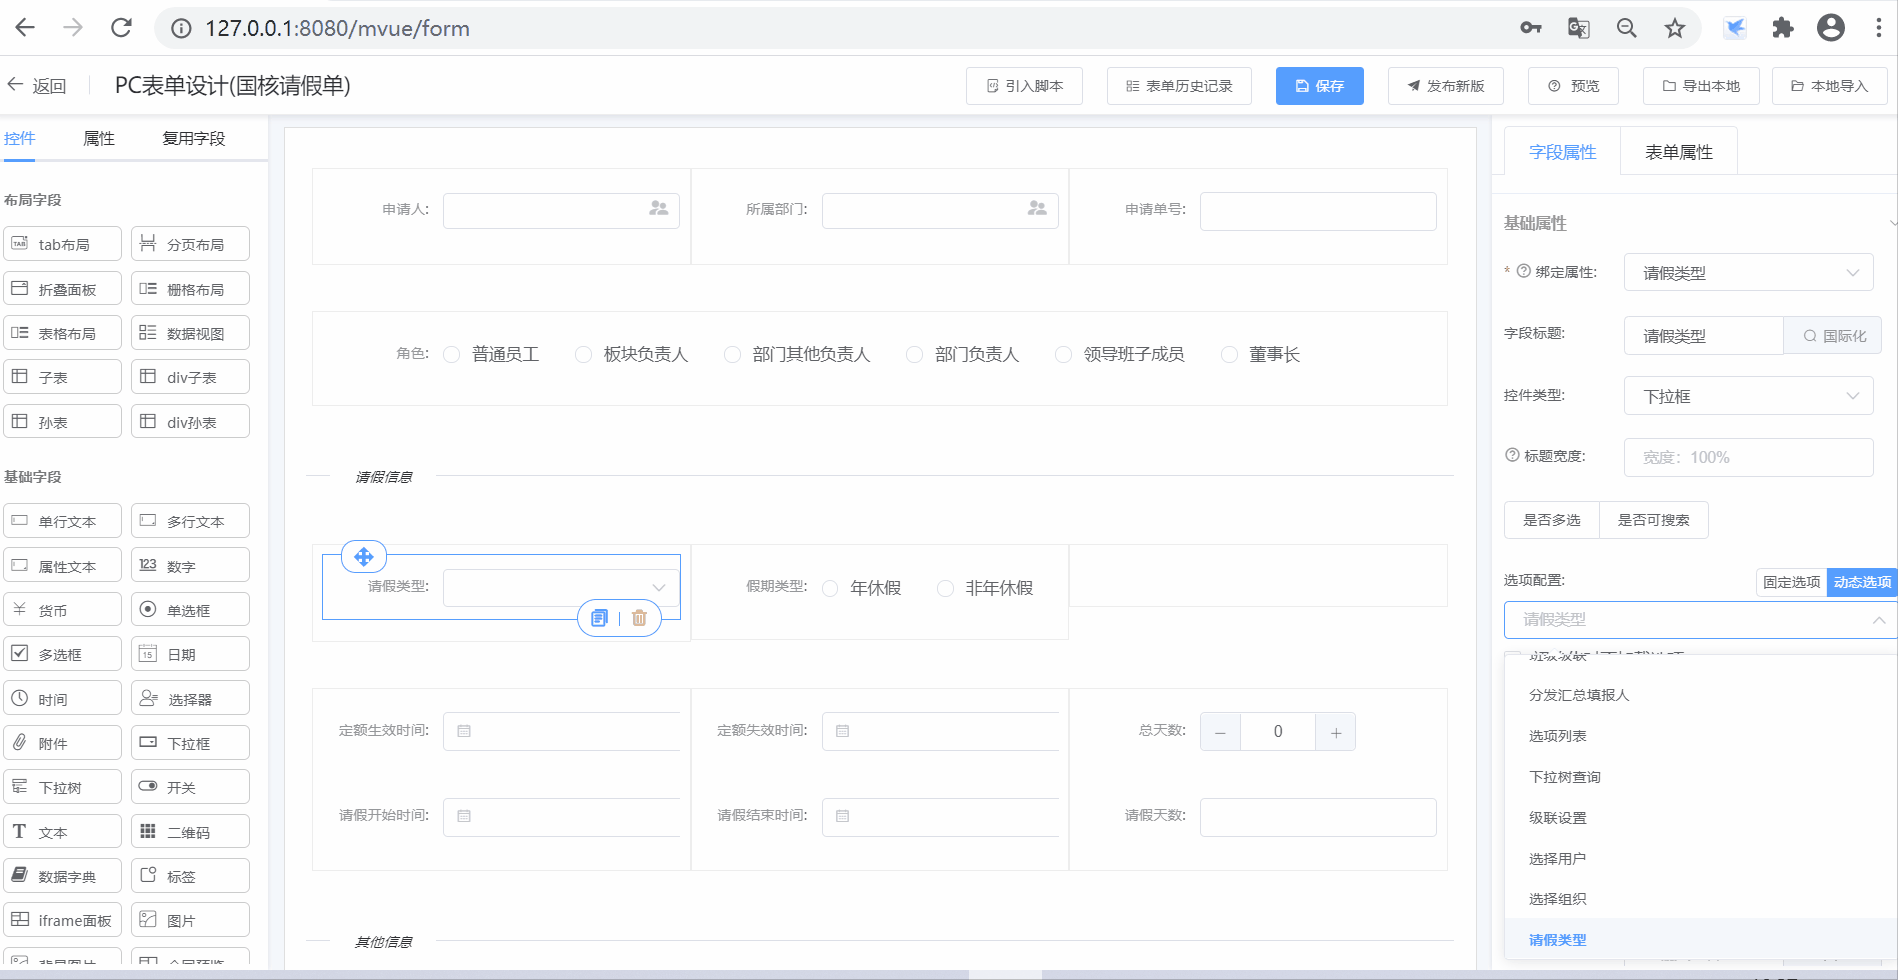Click the blue 保存 button
Image resolution: width=1898 pixels, height=980 pixels.
click(x=1319, y=86)
